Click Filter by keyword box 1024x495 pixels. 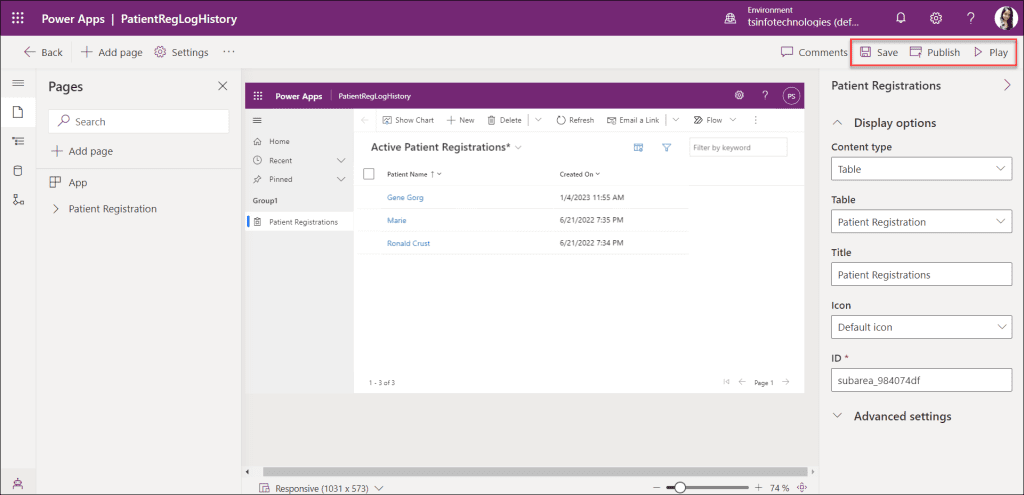click(x=738, y=148)
